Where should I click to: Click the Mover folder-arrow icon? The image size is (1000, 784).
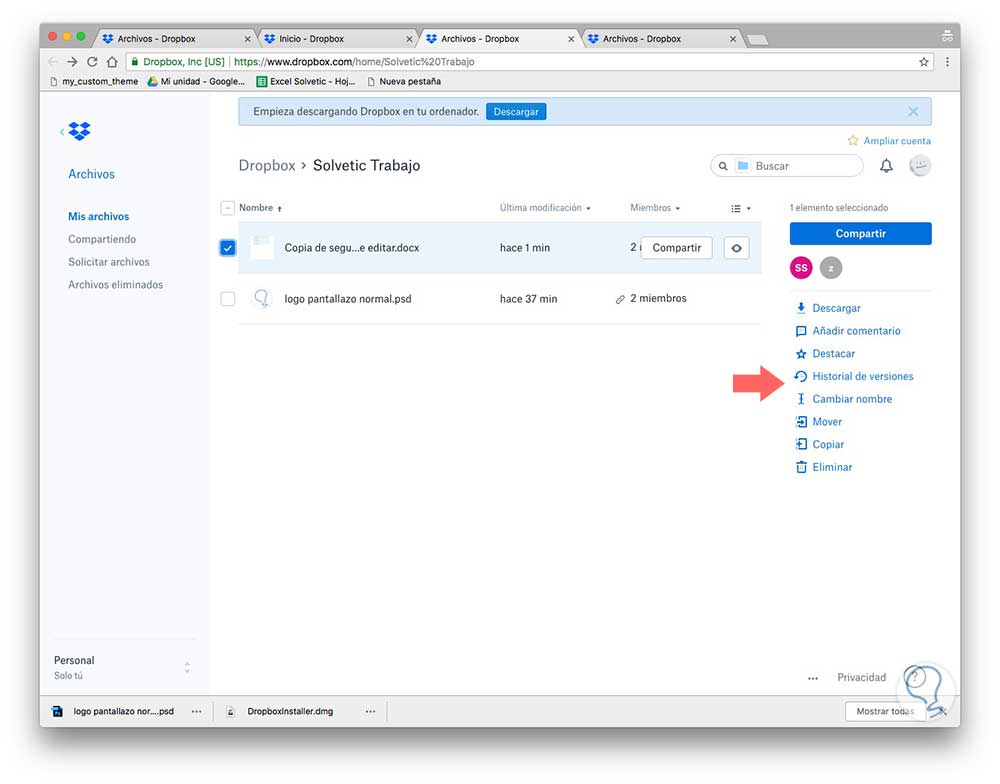tap(801, 422)
